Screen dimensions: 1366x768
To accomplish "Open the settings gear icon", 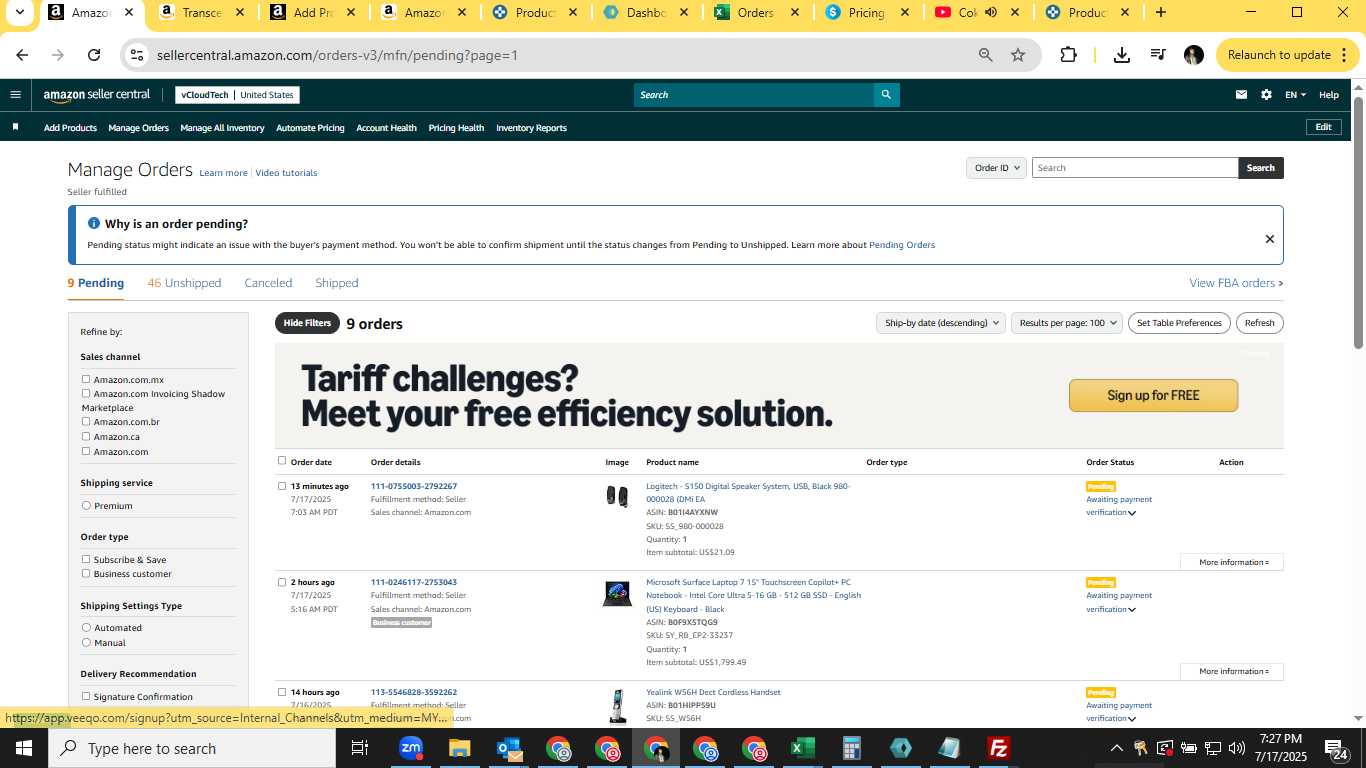I will pyautogui.click(x=1266, y=95).
